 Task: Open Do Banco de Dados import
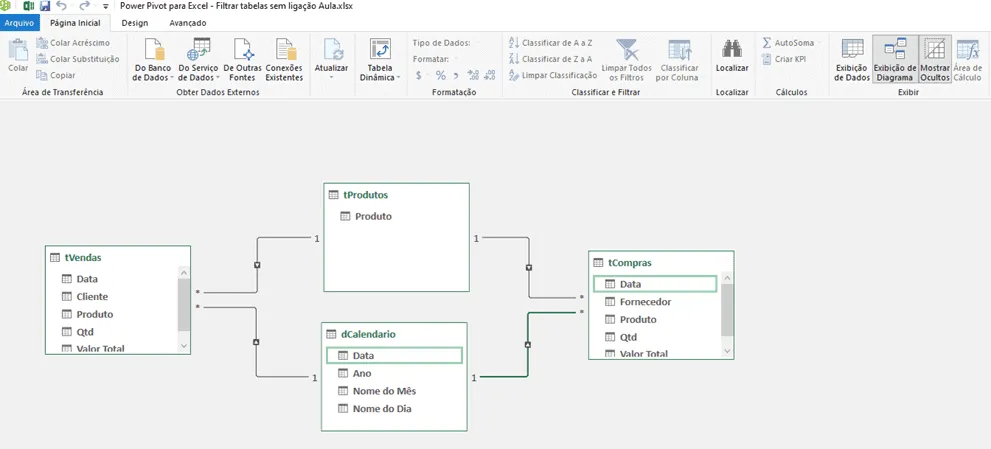(x=154, y=60)
